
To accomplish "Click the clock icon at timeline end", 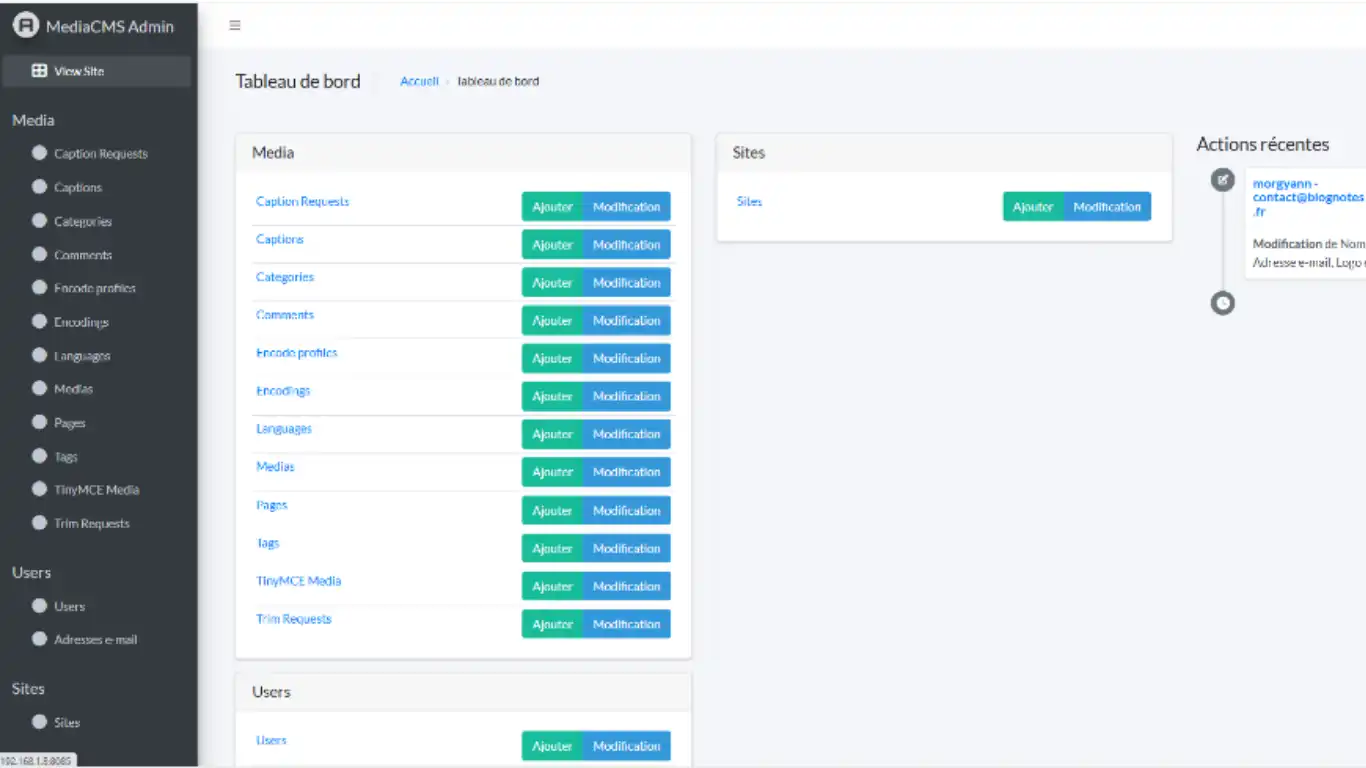I will [1222, 302].
